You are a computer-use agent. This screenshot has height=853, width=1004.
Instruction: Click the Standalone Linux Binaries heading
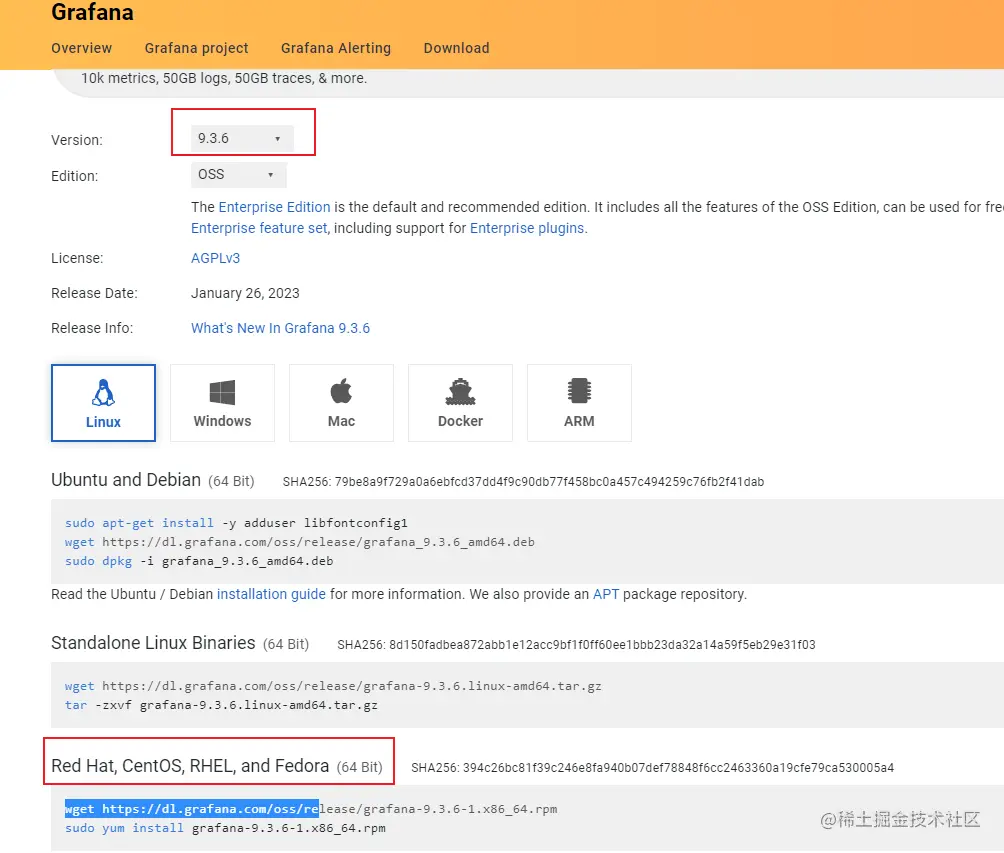pyautogui.click(x=153, y=642)
